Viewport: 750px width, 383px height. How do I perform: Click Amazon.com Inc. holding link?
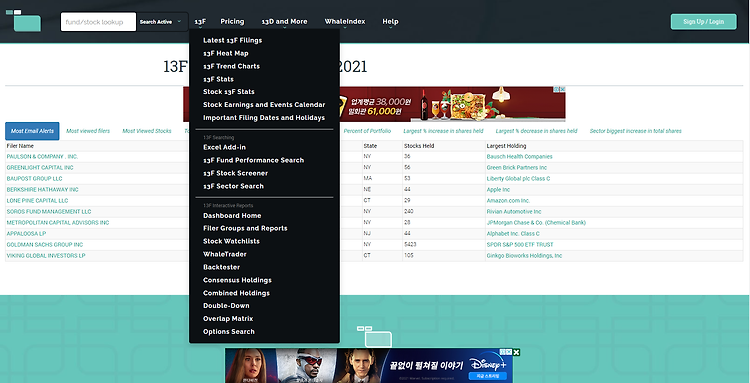[508, 200]
